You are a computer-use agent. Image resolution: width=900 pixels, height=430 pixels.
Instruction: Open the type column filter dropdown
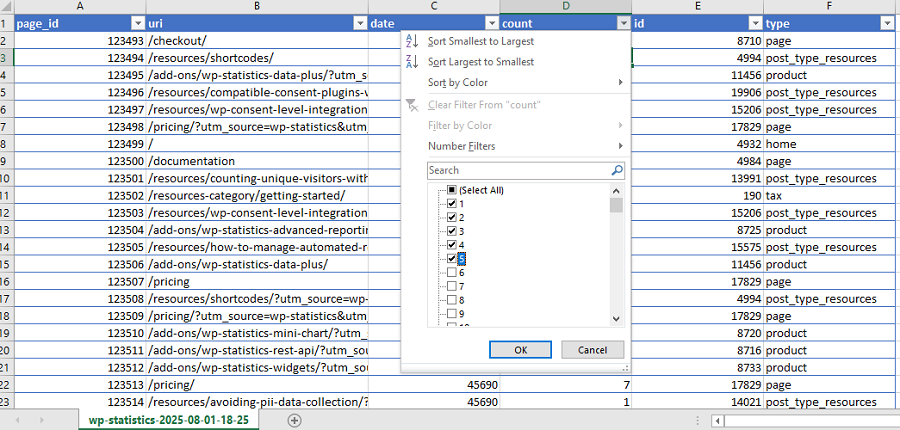pos(885,23)
